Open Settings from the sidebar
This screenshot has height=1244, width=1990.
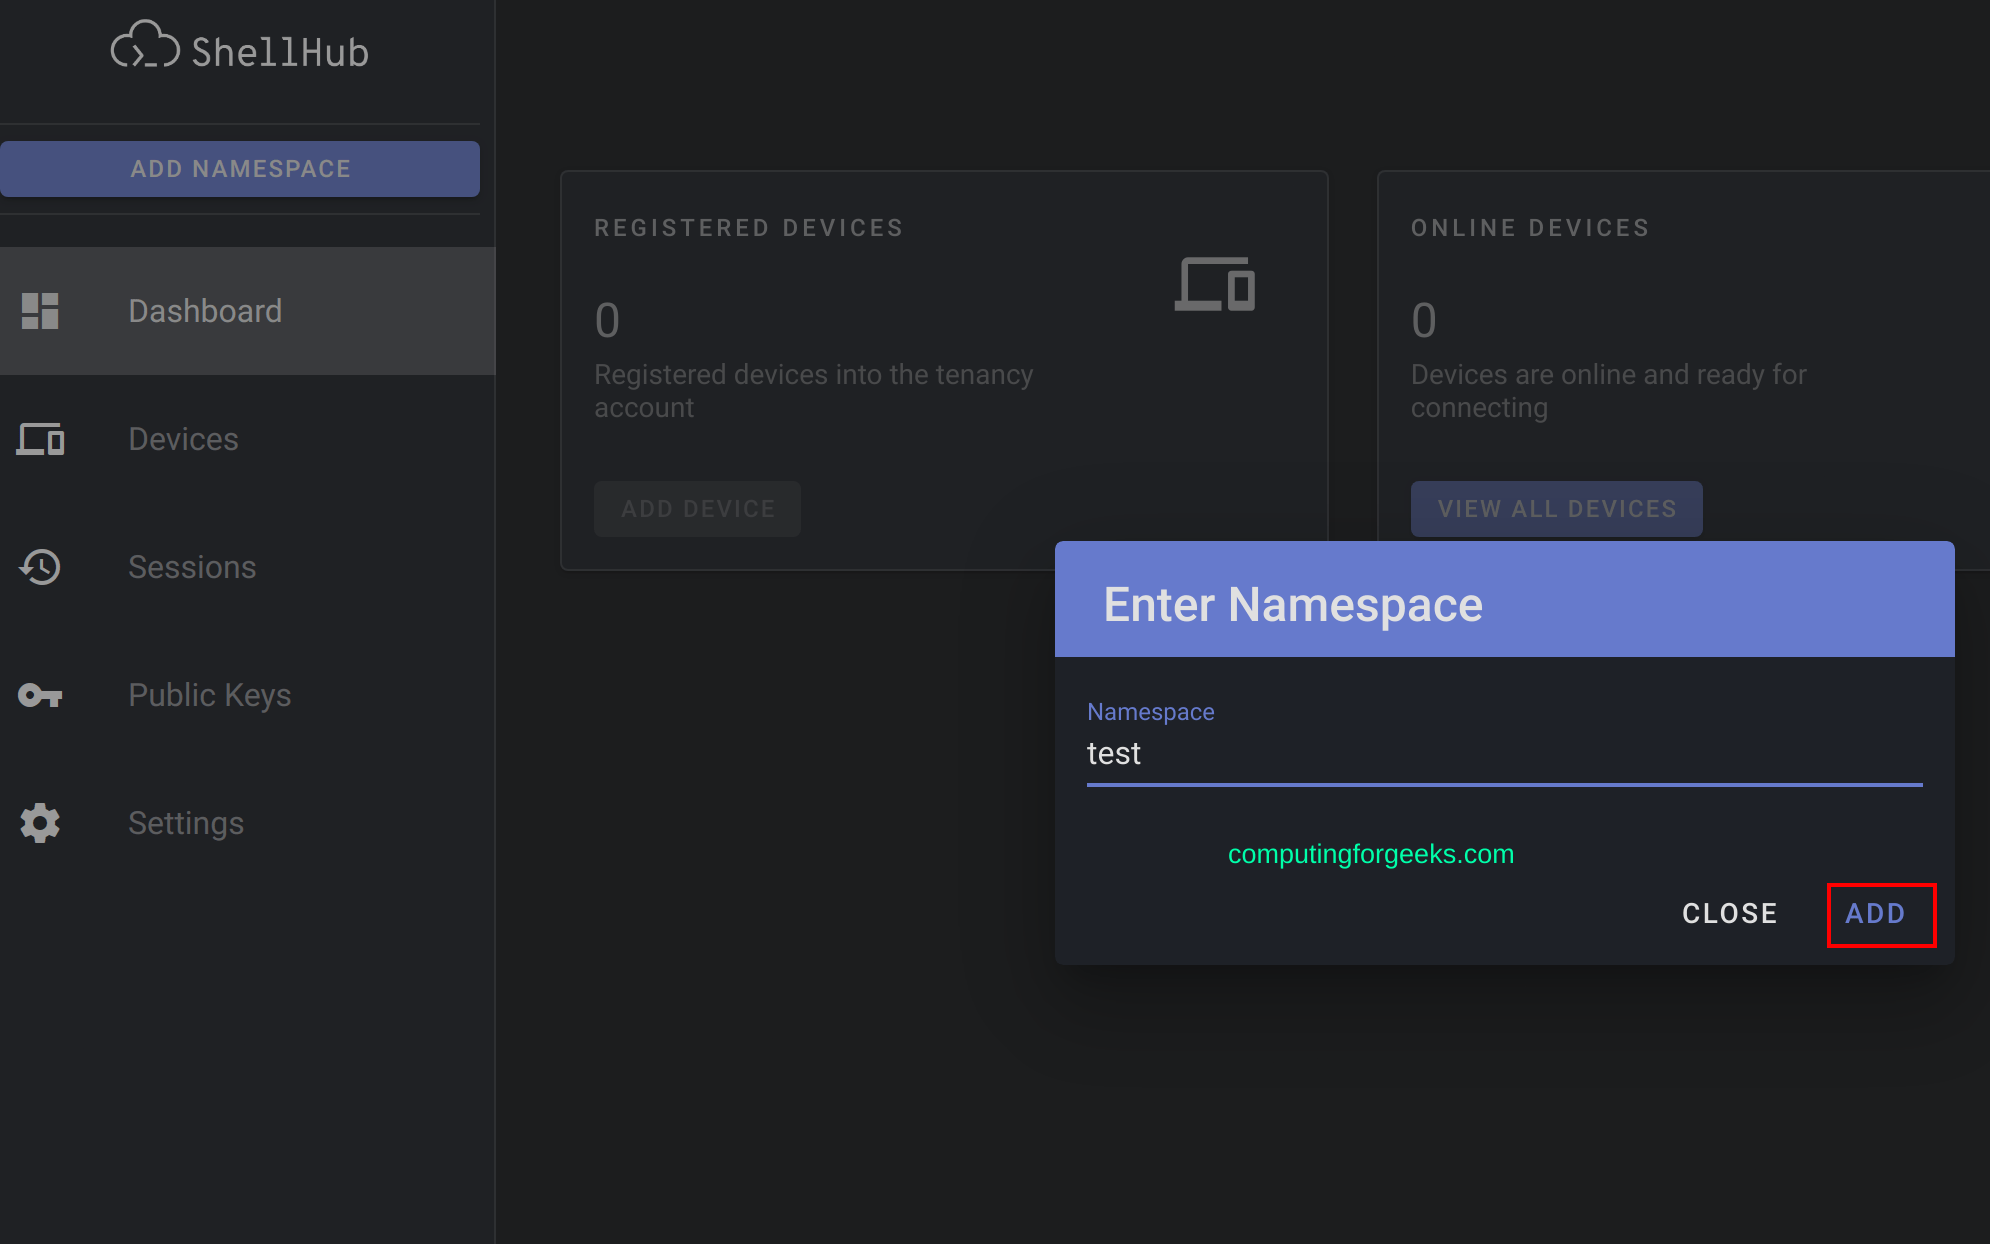[x=186, y=823]
